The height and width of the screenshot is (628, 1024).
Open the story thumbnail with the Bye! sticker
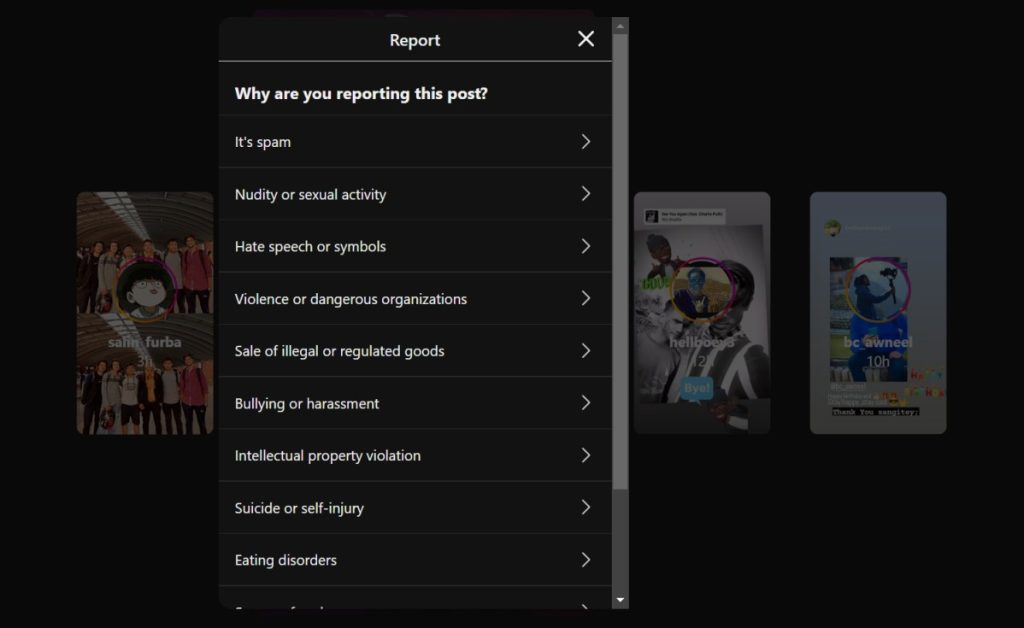click(x=702, y=313)
